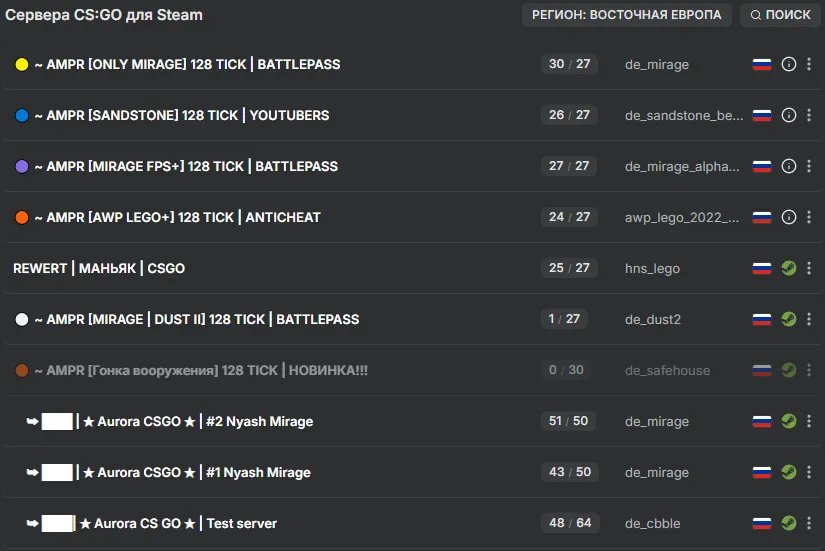Open the region selector РЕГИОН: ВОСТОЧНАЯ ЕВРОПА
Screen dimensions: 825x551
(x=626, y=15)
